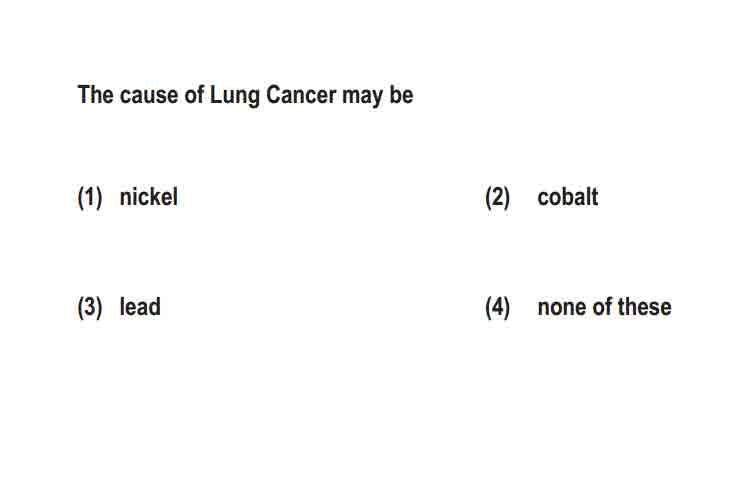
Task: Click the word 'of' in the question
Action: (x=195, y=94)
